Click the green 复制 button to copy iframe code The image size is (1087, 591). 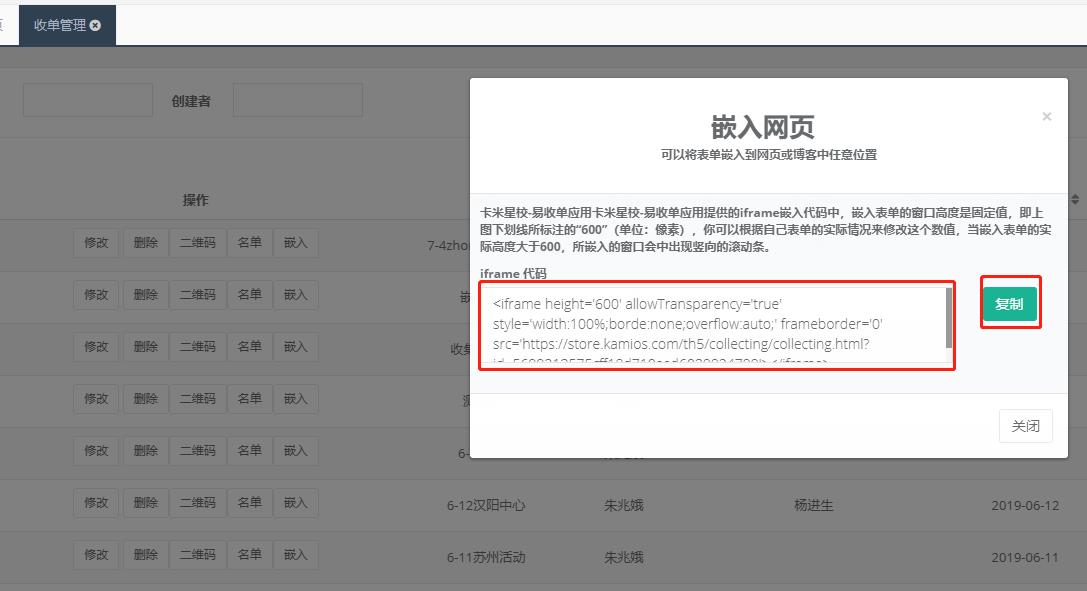click(x=1009, y=303)
